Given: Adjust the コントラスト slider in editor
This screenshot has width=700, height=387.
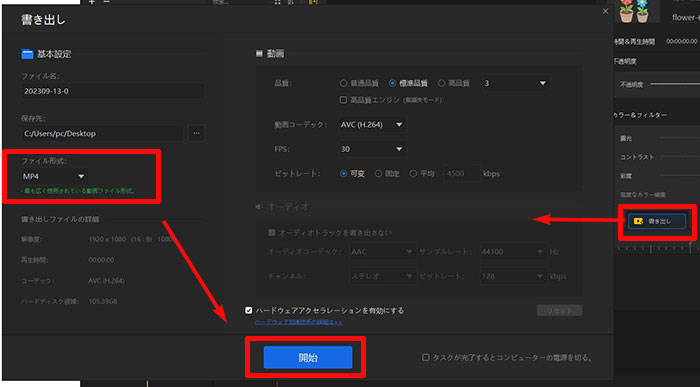Looking at the screenshot, I should coord(679,157).
